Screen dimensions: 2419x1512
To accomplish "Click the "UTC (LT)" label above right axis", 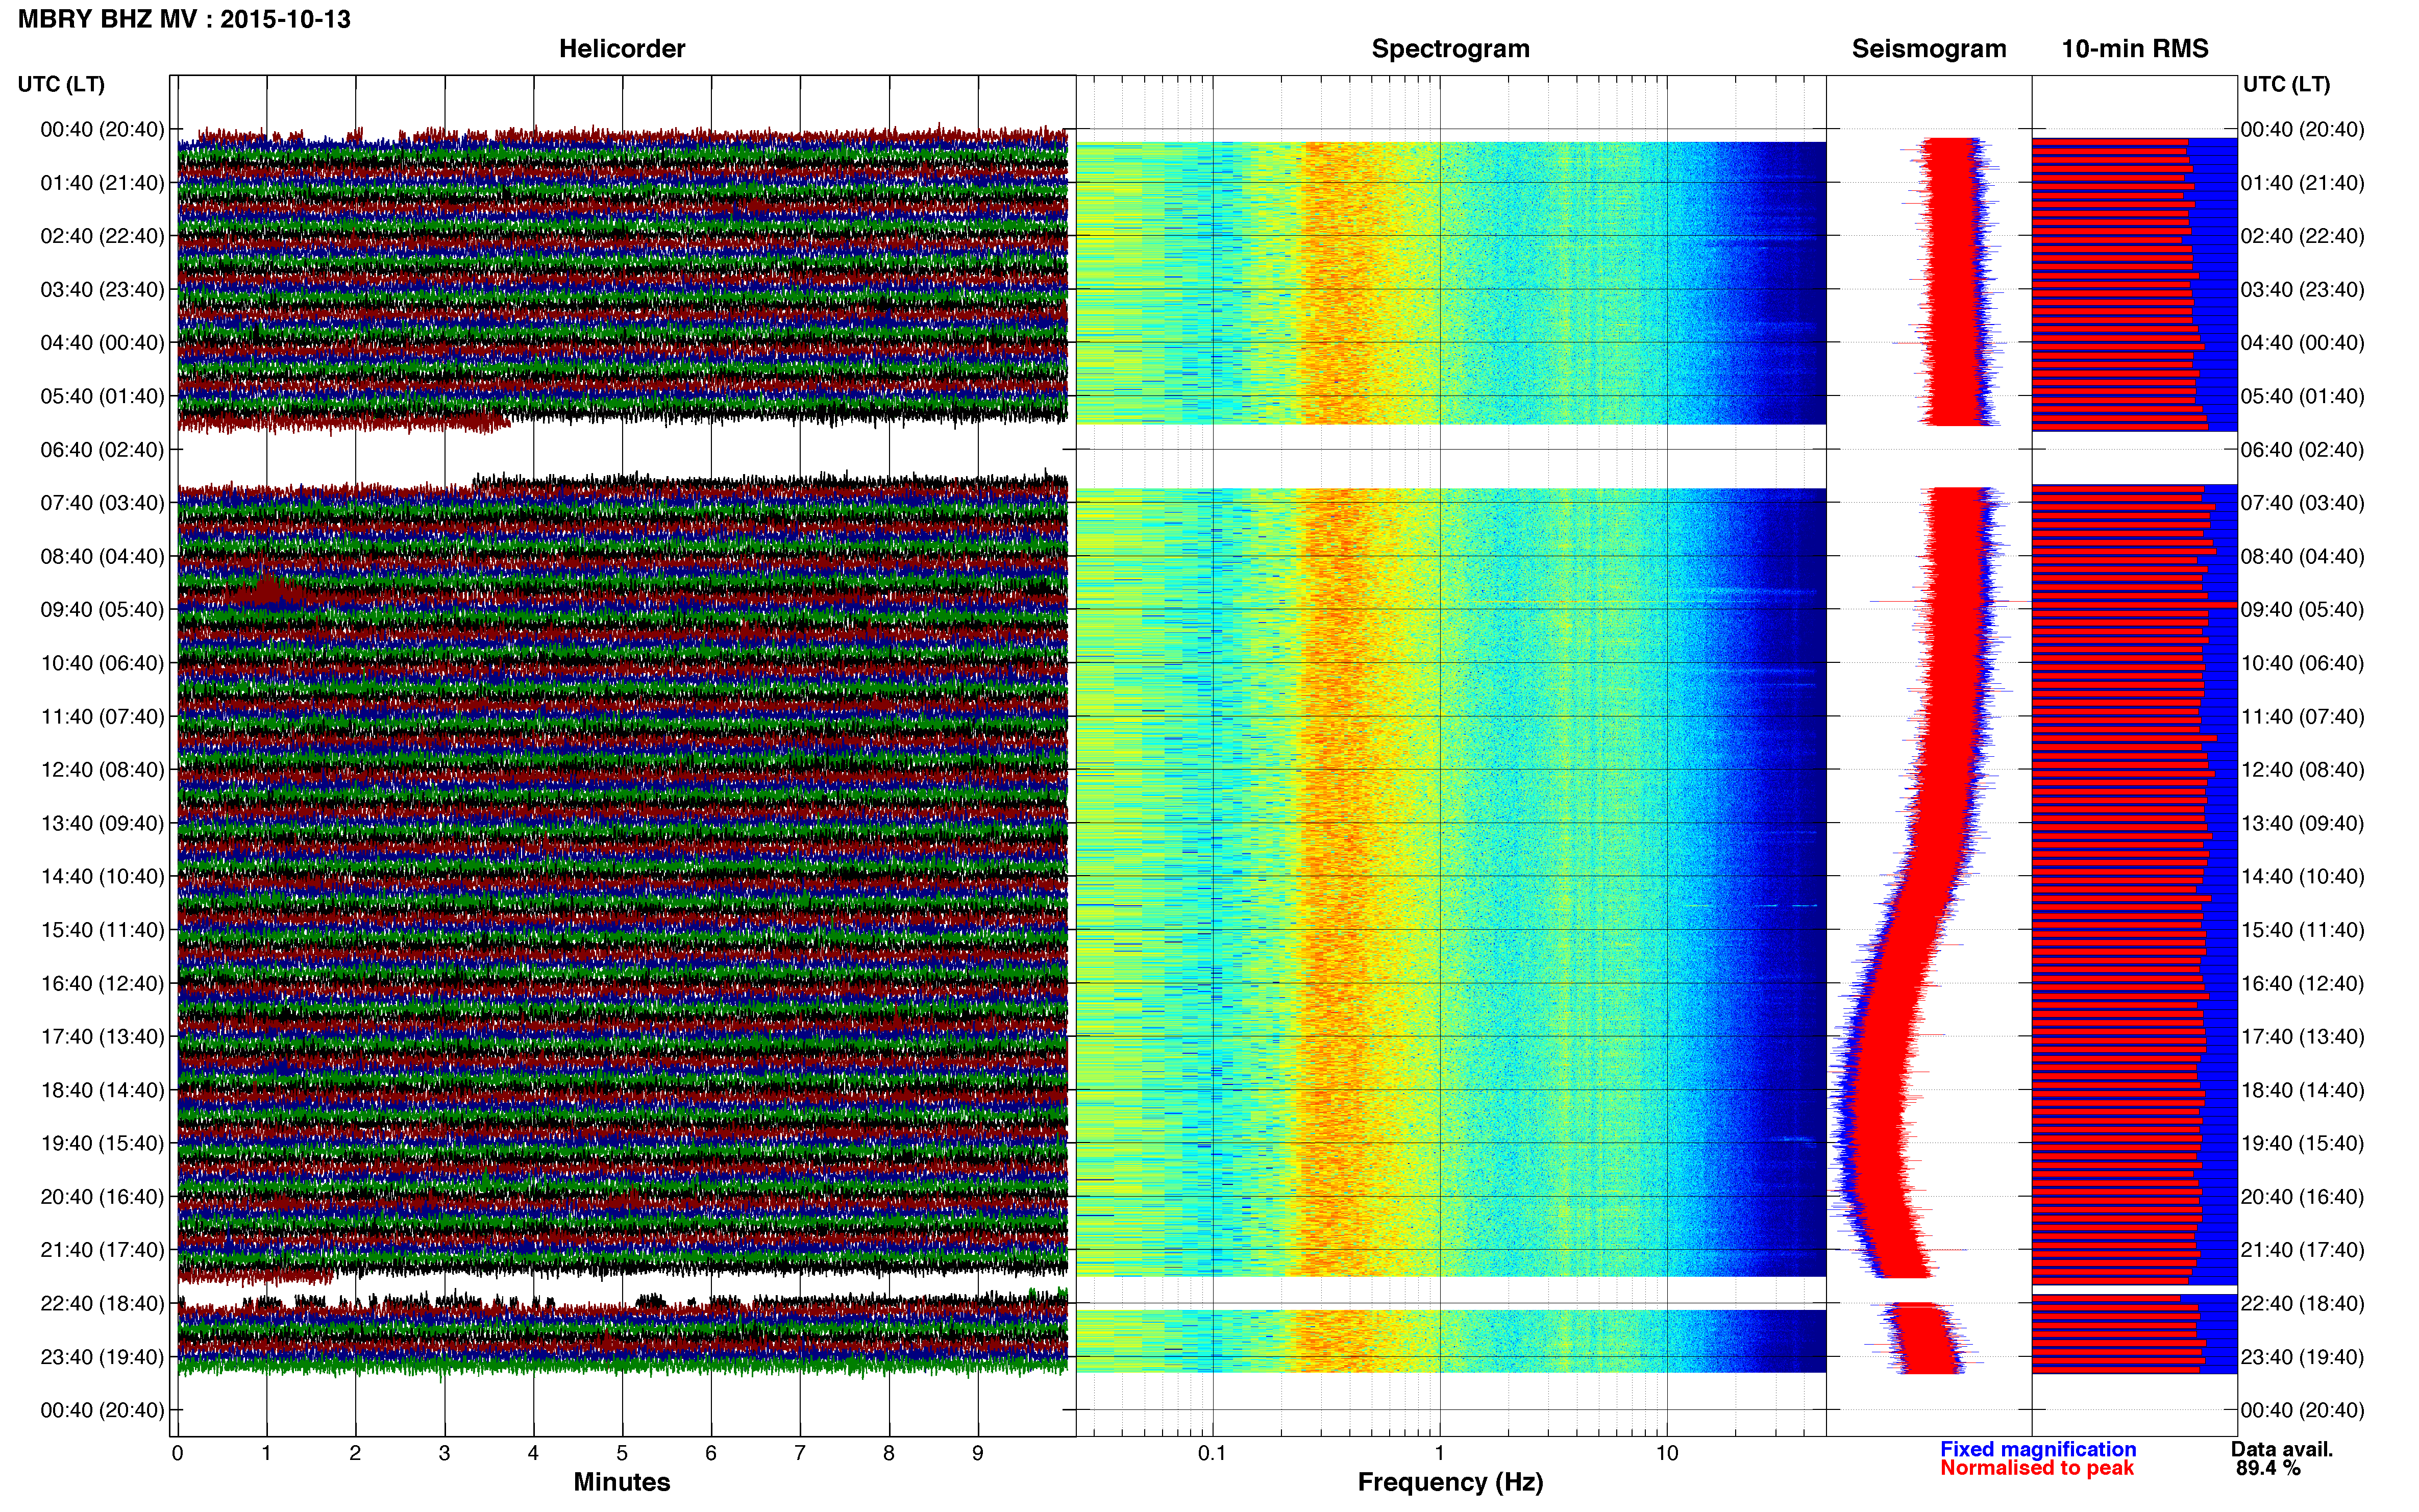I will 2286,84.
